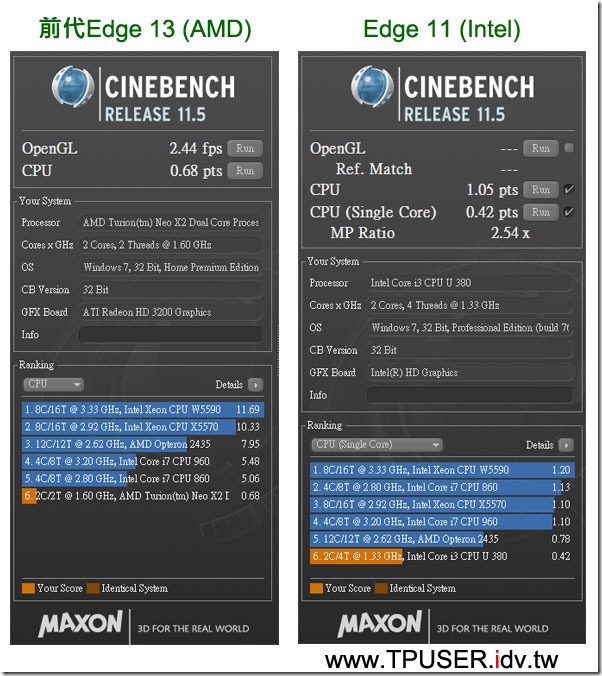Open the CPU ranking dropdown
602x676 pixels.
pyautogui.click(x=53, y=384)
